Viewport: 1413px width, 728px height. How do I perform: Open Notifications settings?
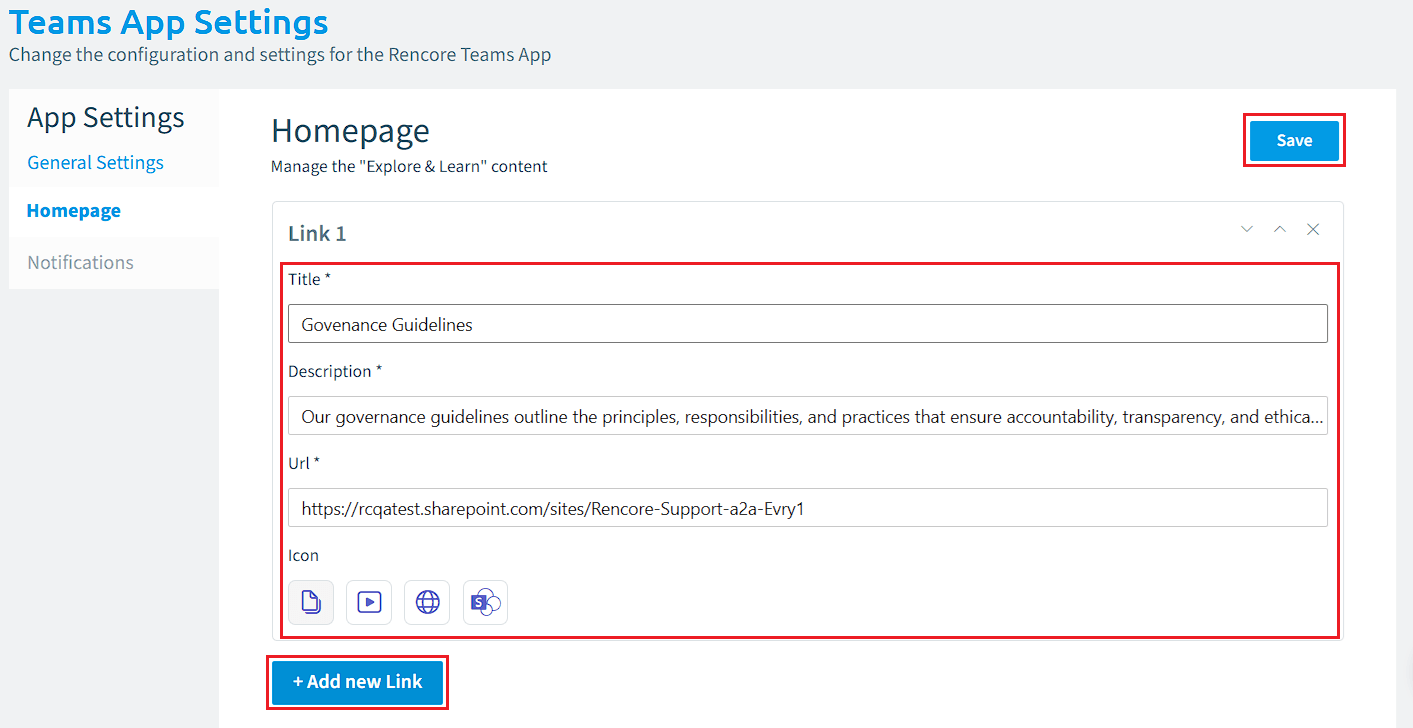click(80, 263)
